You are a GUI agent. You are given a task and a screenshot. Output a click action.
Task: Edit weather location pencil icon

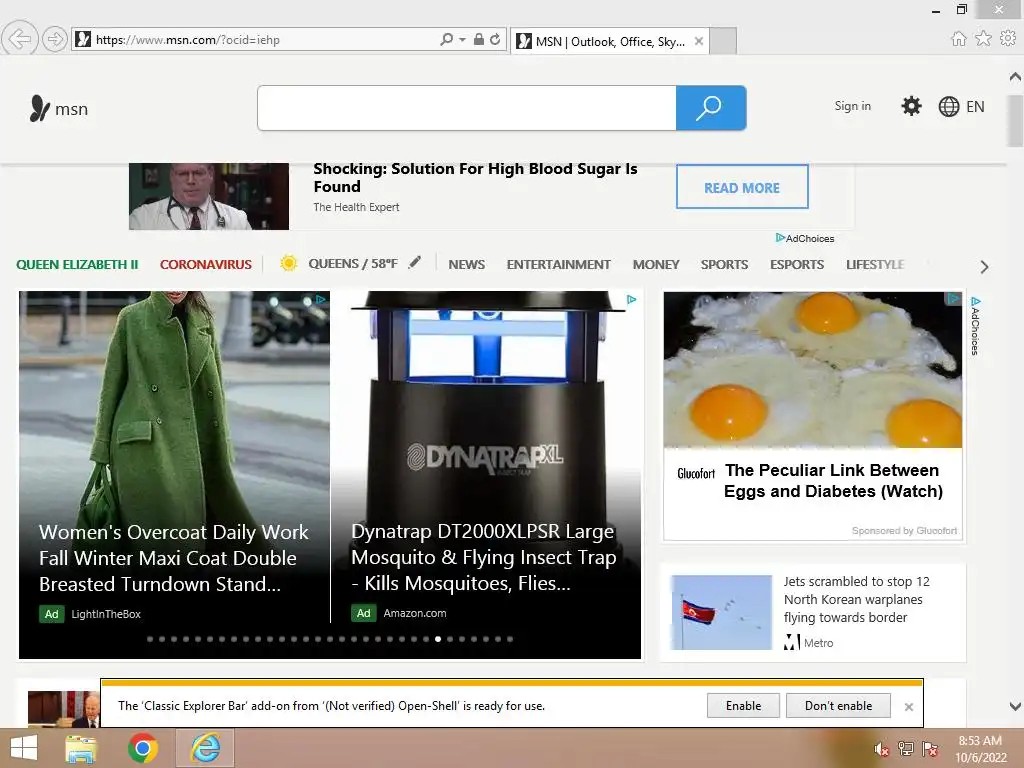pyautogui.click(x=415, y=263)
